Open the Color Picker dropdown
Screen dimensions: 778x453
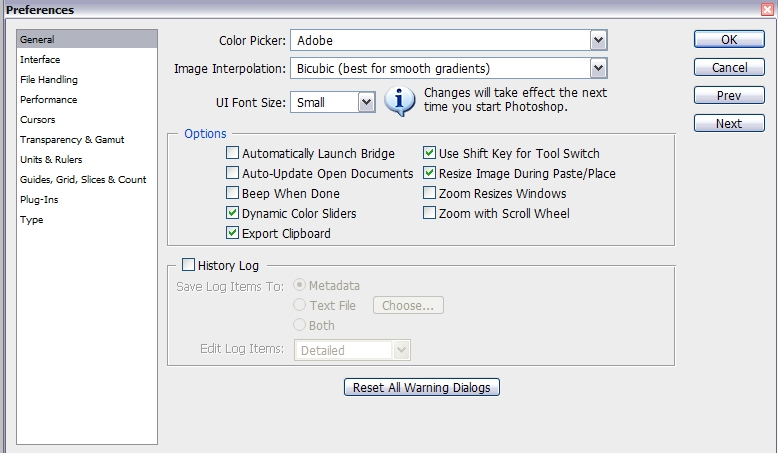(x=598, y=41)
